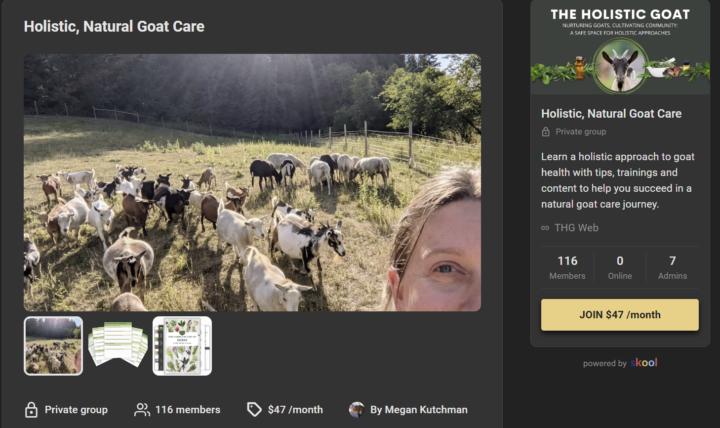Image resolution: width=720 pixels, height=428 pixels.
Task: Click By Megan Kutchman author name
Action: tap(418, 409)
